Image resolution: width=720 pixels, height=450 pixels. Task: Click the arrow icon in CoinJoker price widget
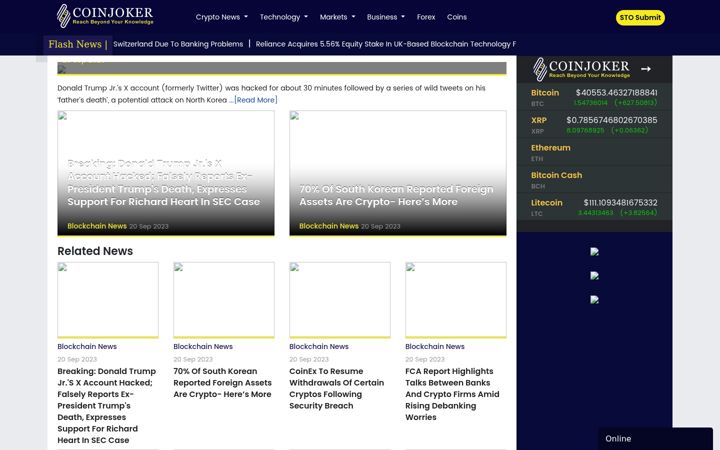point(646,69)
